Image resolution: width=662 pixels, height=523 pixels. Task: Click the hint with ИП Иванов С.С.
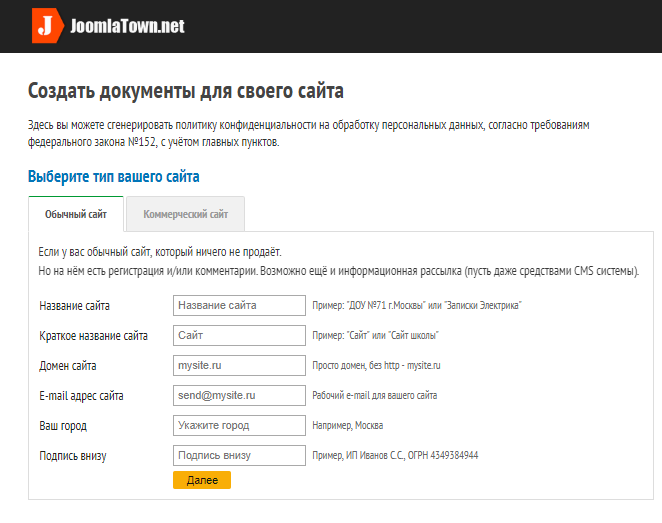395,455
